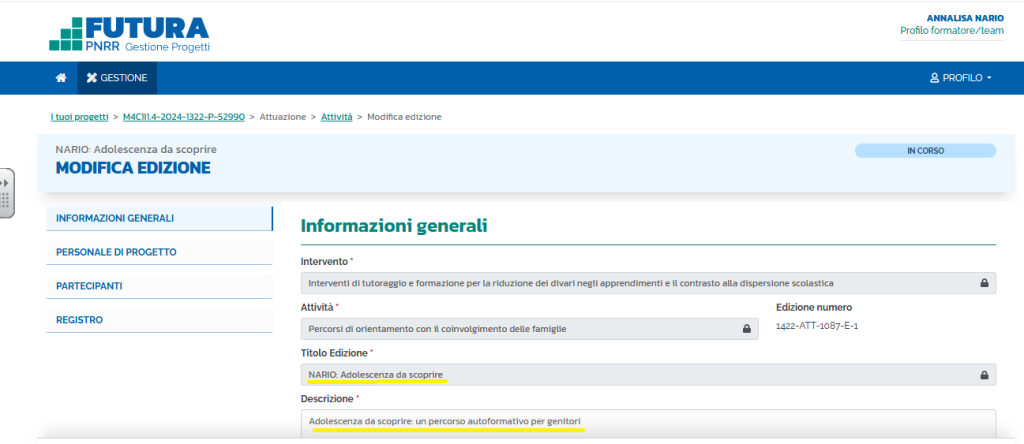Click inside the Descrizione text field
Image resolution: width=1024 pixels, height=444 pixels.
[x=648, y=421]
